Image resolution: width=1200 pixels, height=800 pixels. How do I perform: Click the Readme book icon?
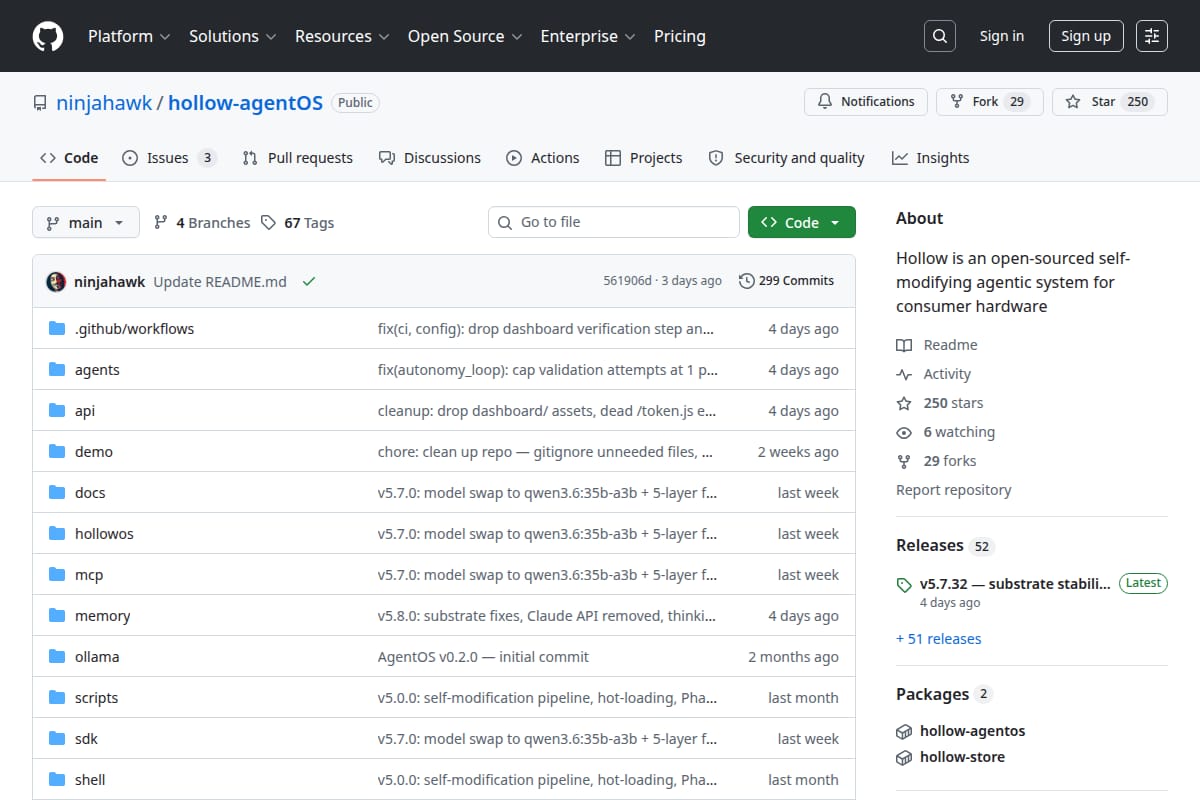tap(904, 345)
